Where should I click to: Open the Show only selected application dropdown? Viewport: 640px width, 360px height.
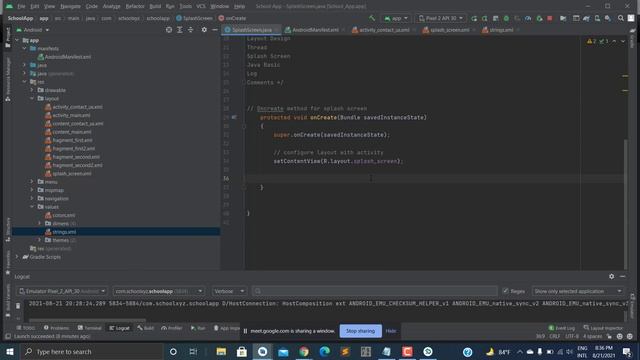pos(578,291)
